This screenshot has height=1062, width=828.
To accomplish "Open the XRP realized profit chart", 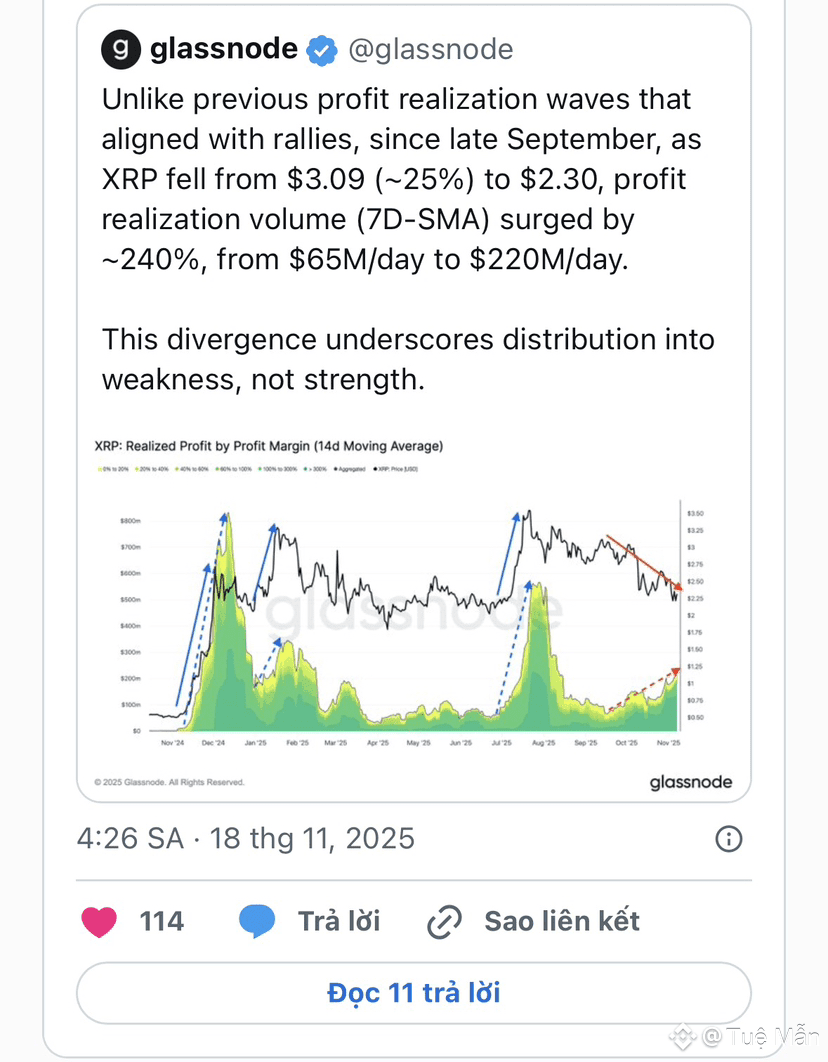I will 414,613.
